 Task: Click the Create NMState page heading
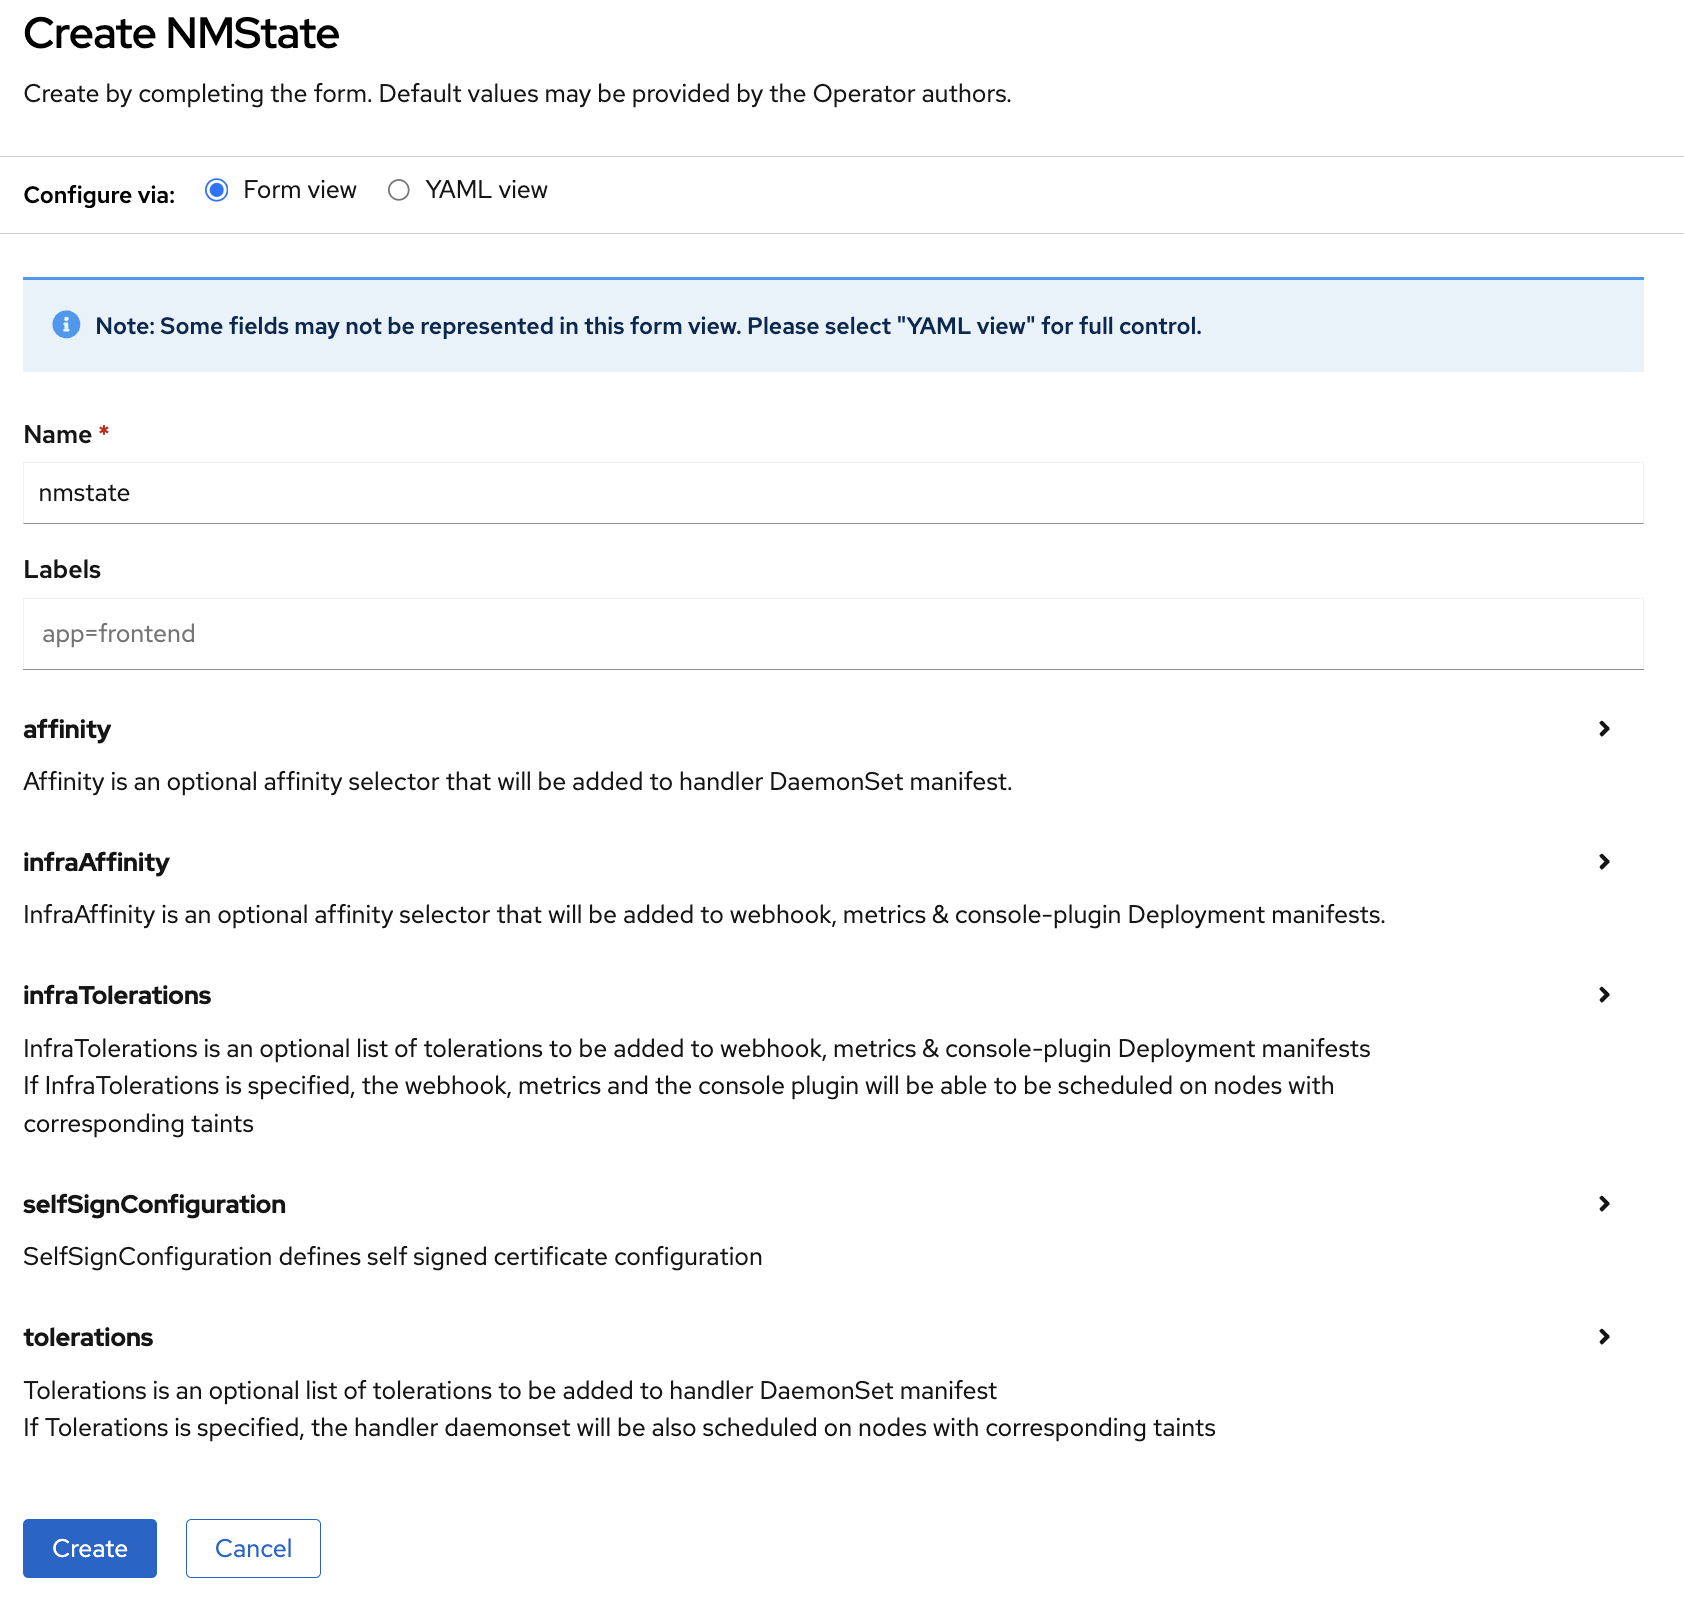(x=181, y=34)
